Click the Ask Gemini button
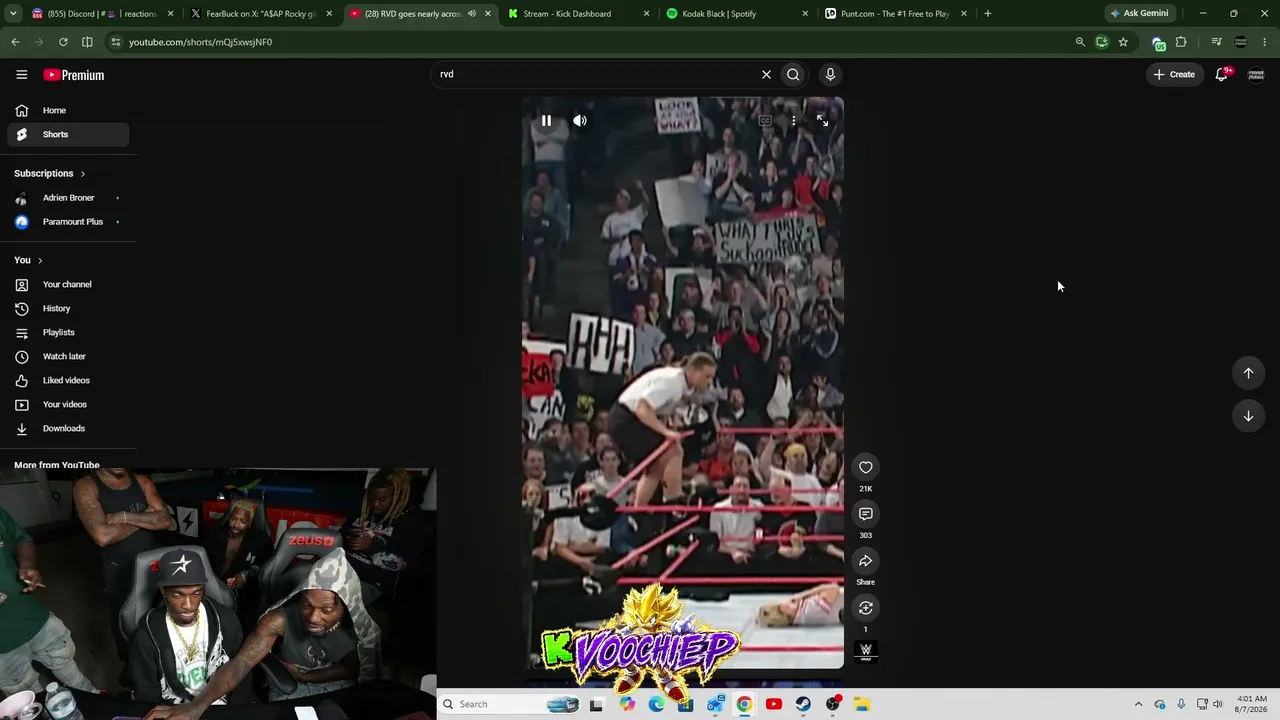 tap(1139, 14)
